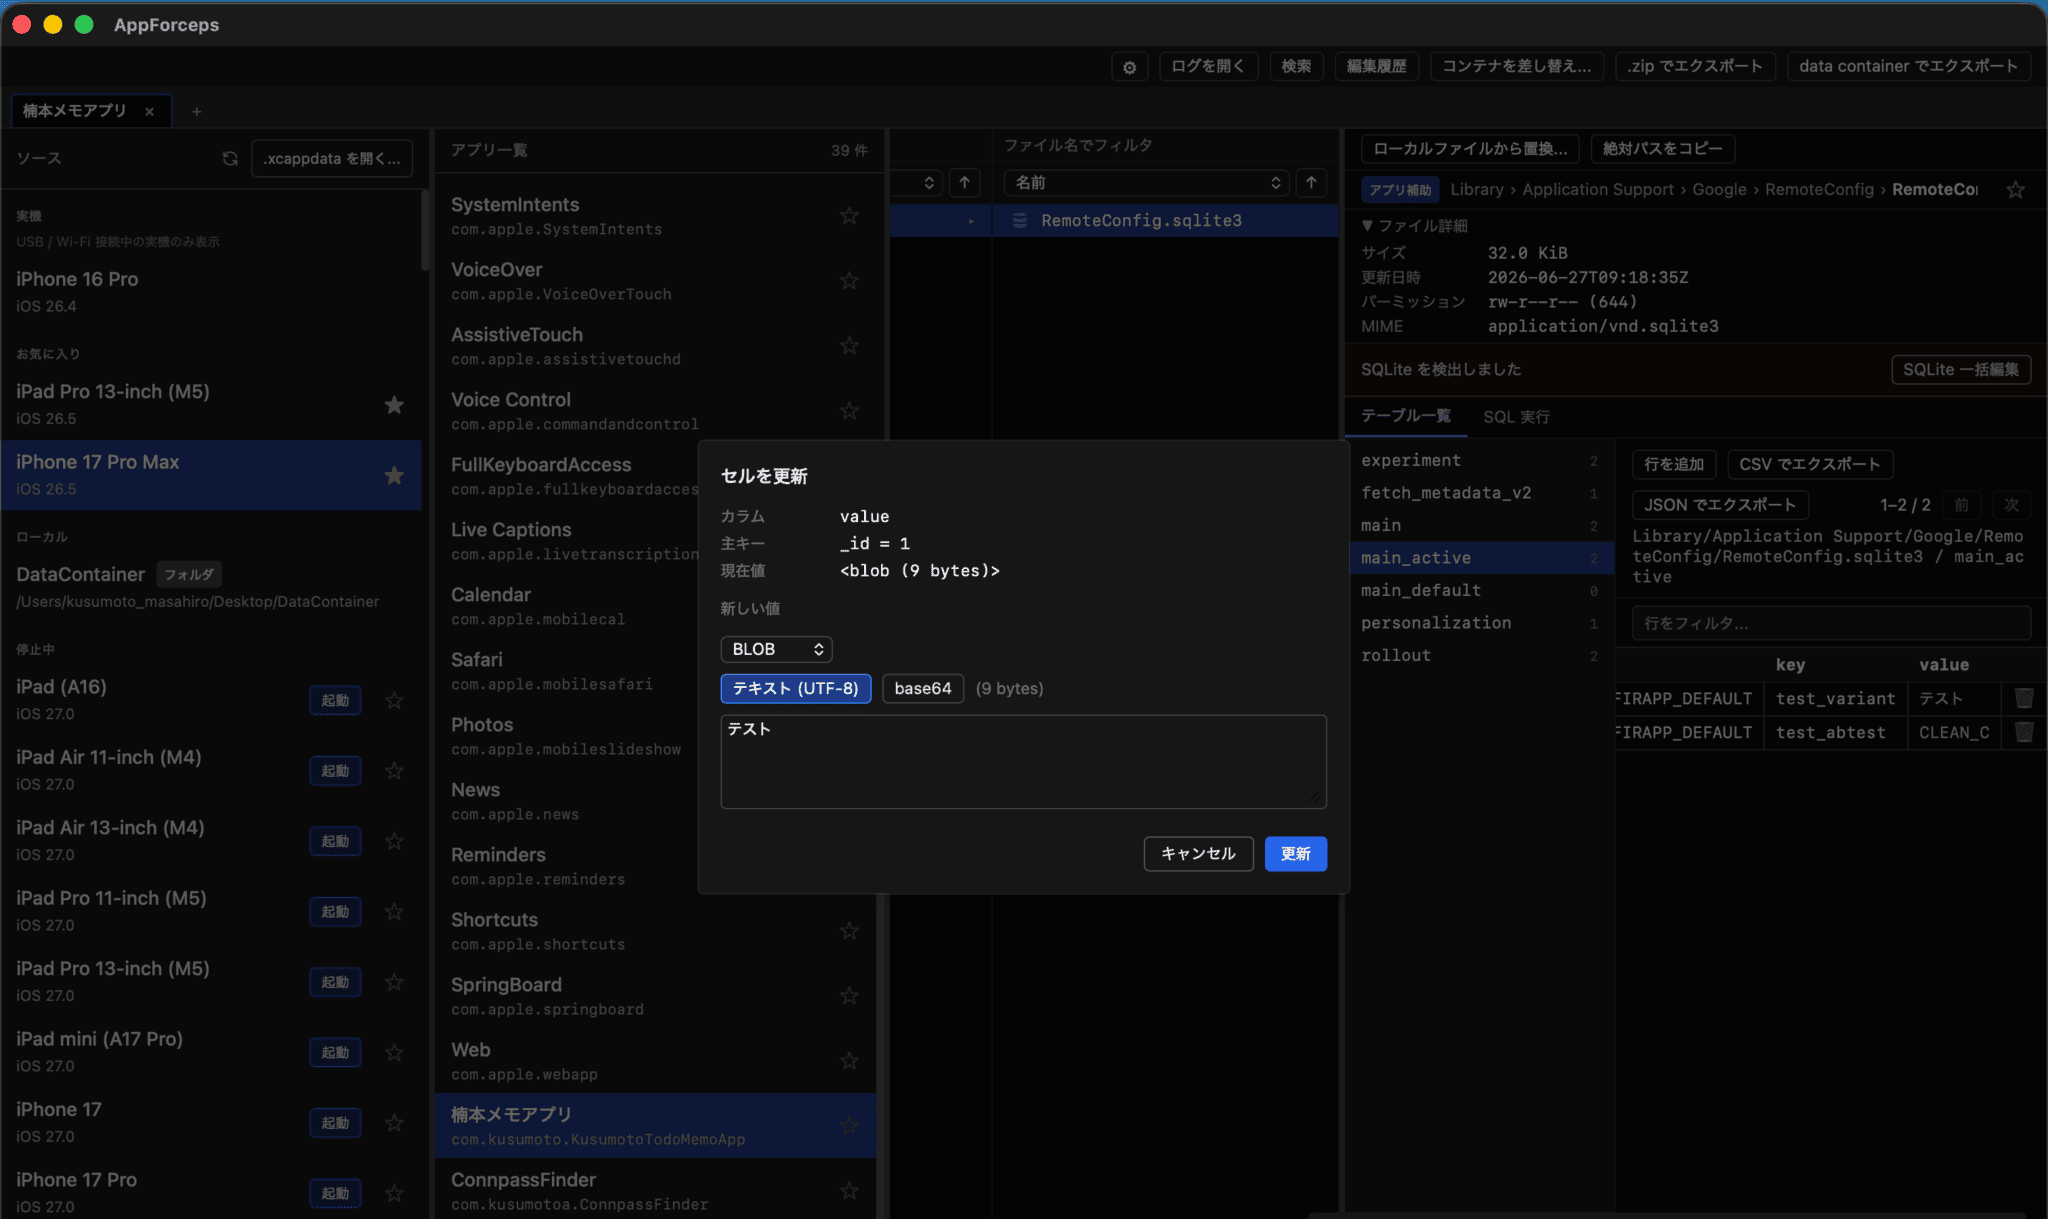Click the RemoteConfig.sqlite3 database file icon
The width and height of the screenshot is (2048, 1219).
[1019, 220]
